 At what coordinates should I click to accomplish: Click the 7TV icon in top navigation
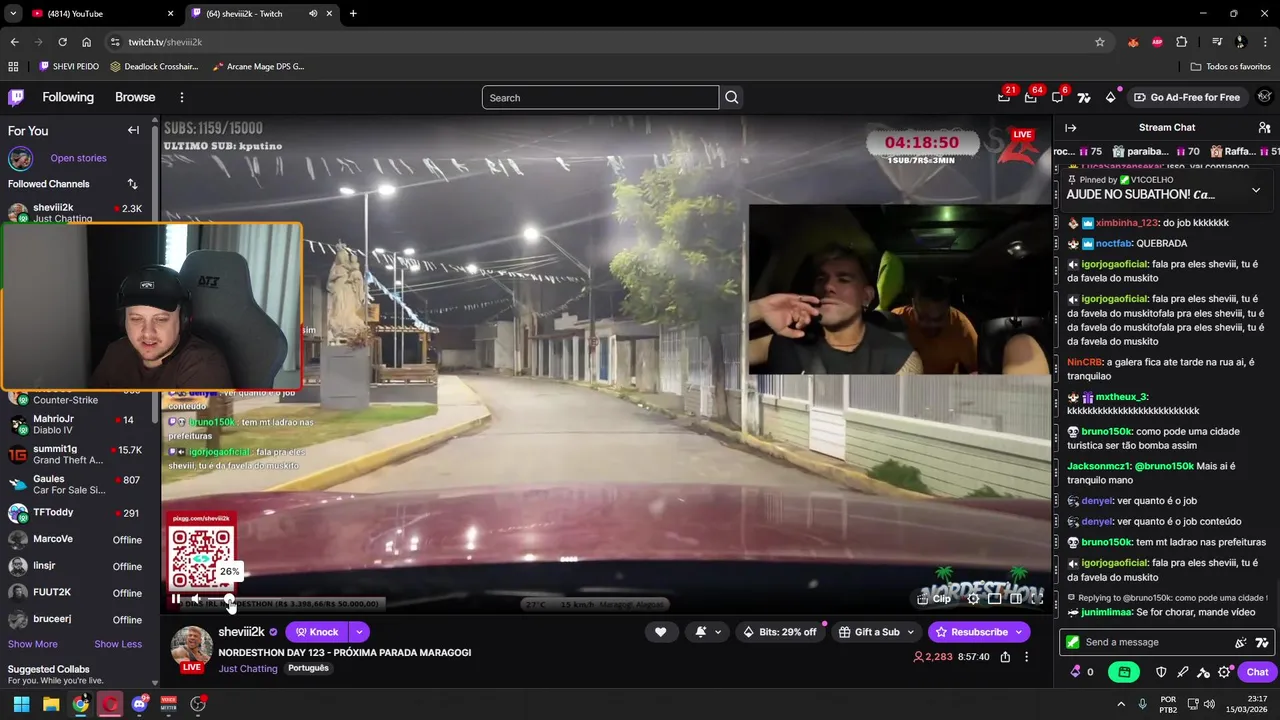[1084, 97]
